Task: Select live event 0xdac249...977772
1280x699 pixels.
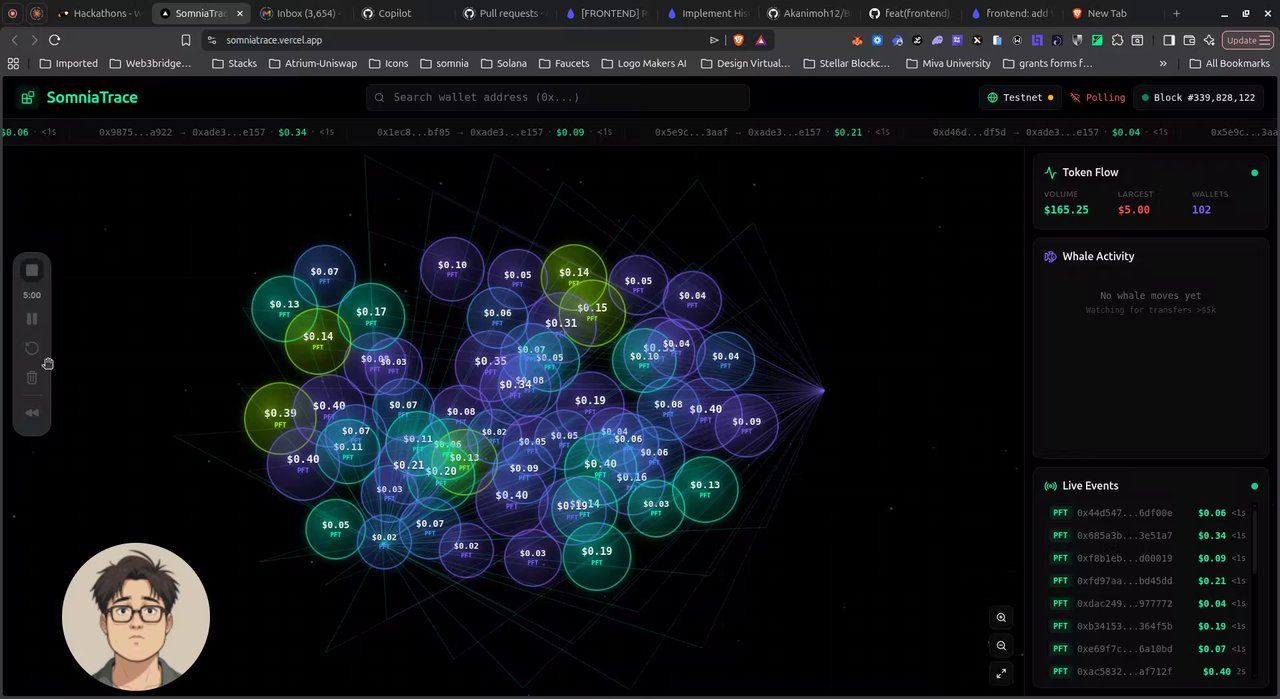Action: point(1146,604)
